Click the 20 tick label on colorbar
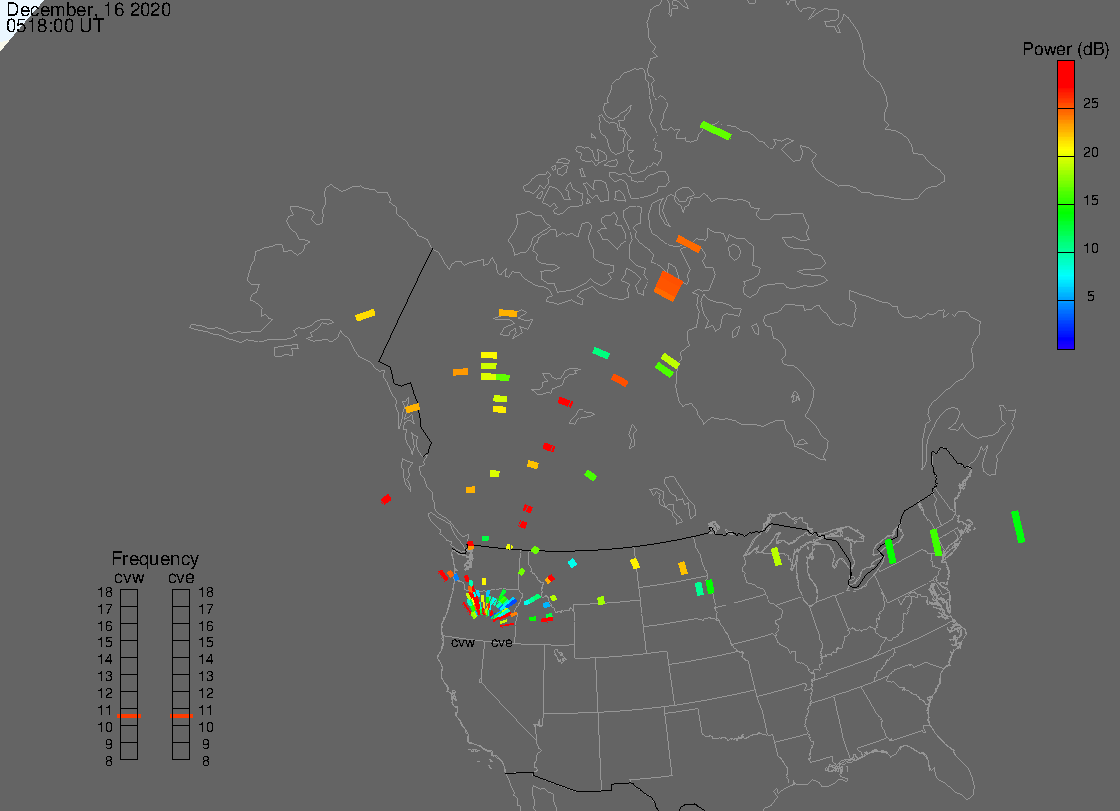 pos(1091,152)
